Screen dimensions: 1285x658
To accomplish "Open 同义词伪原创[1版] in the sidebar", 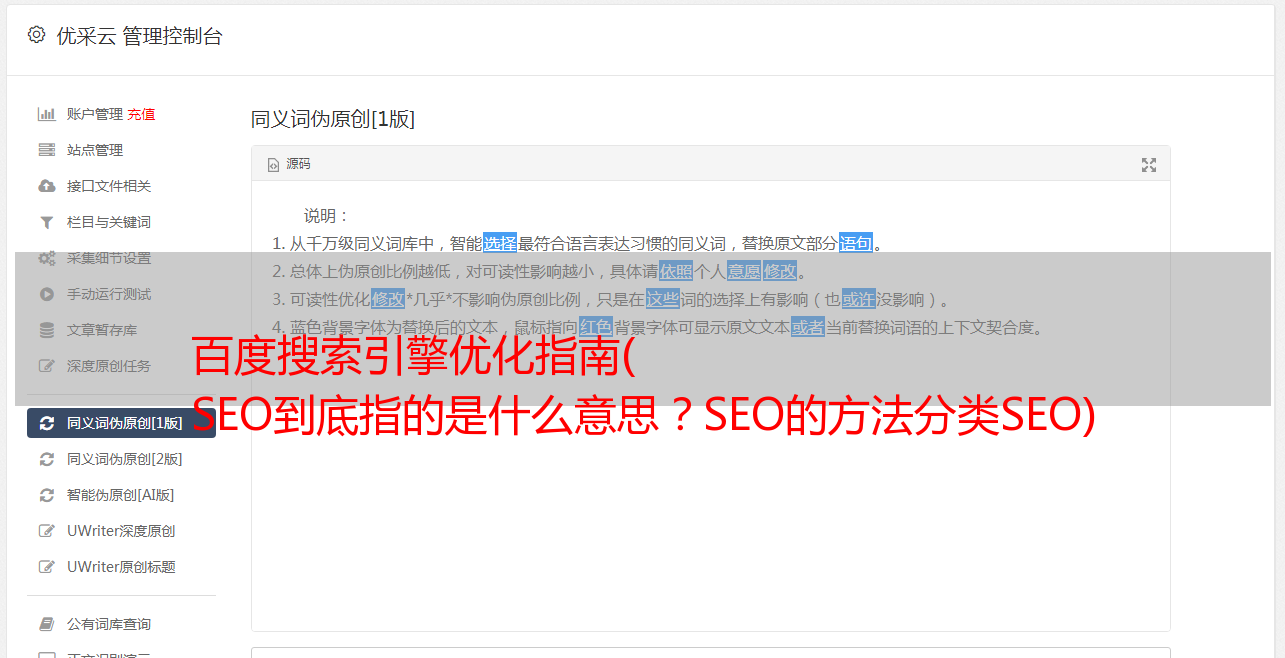I will point(121,423).
